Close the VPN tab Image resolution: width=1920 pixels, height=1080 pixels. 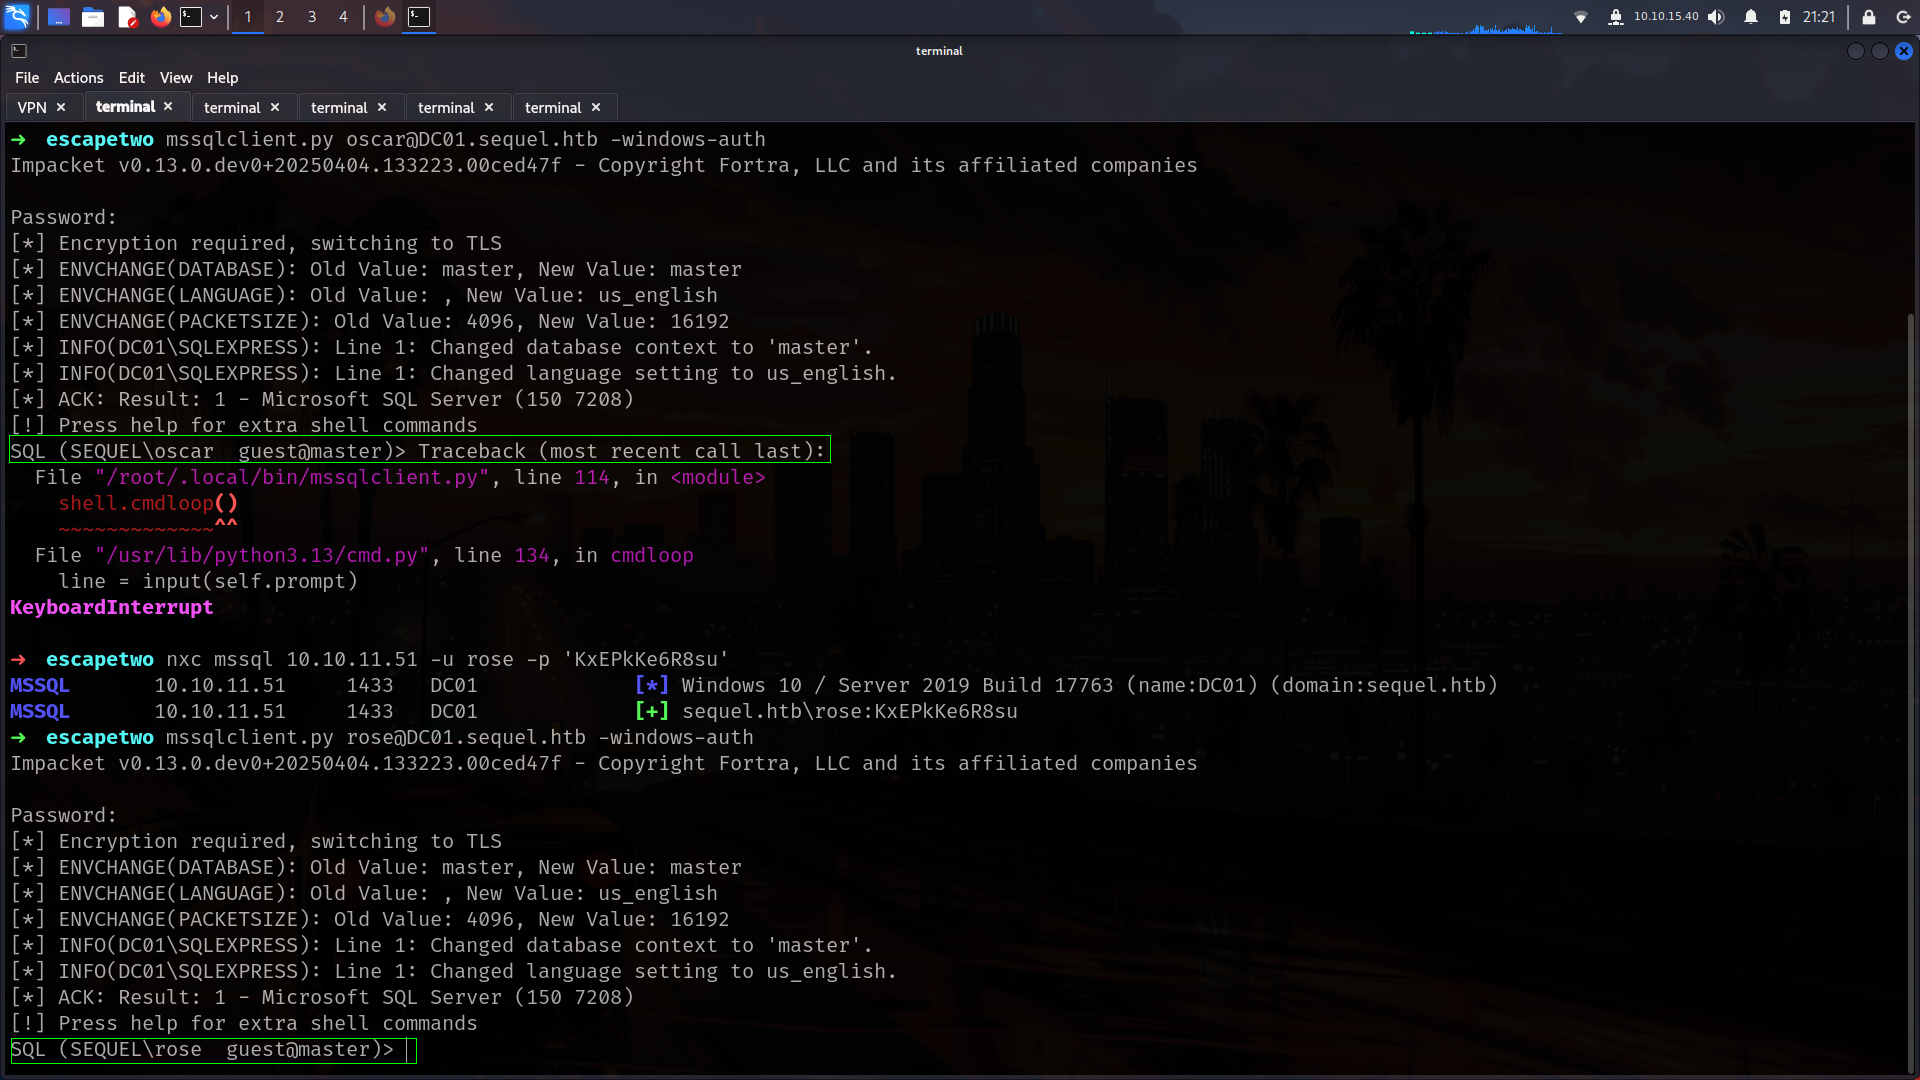61,107
